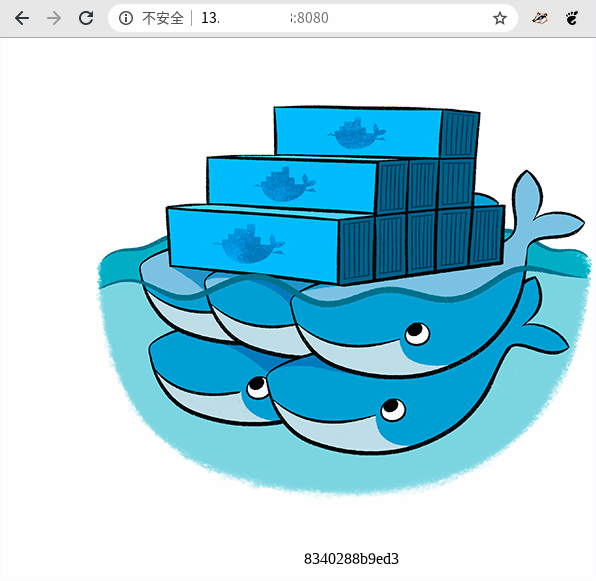Viewport: 596px width, 581px height.
Task: Focus the address bar IP starting with 13.
Action: click(210, 18)
